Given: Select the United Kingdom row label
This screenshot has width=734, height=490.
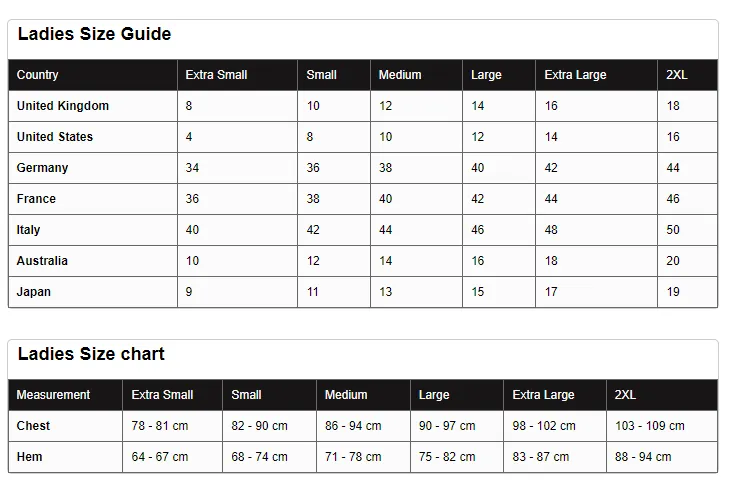Looking at the screenshot, I should [63, 106].
